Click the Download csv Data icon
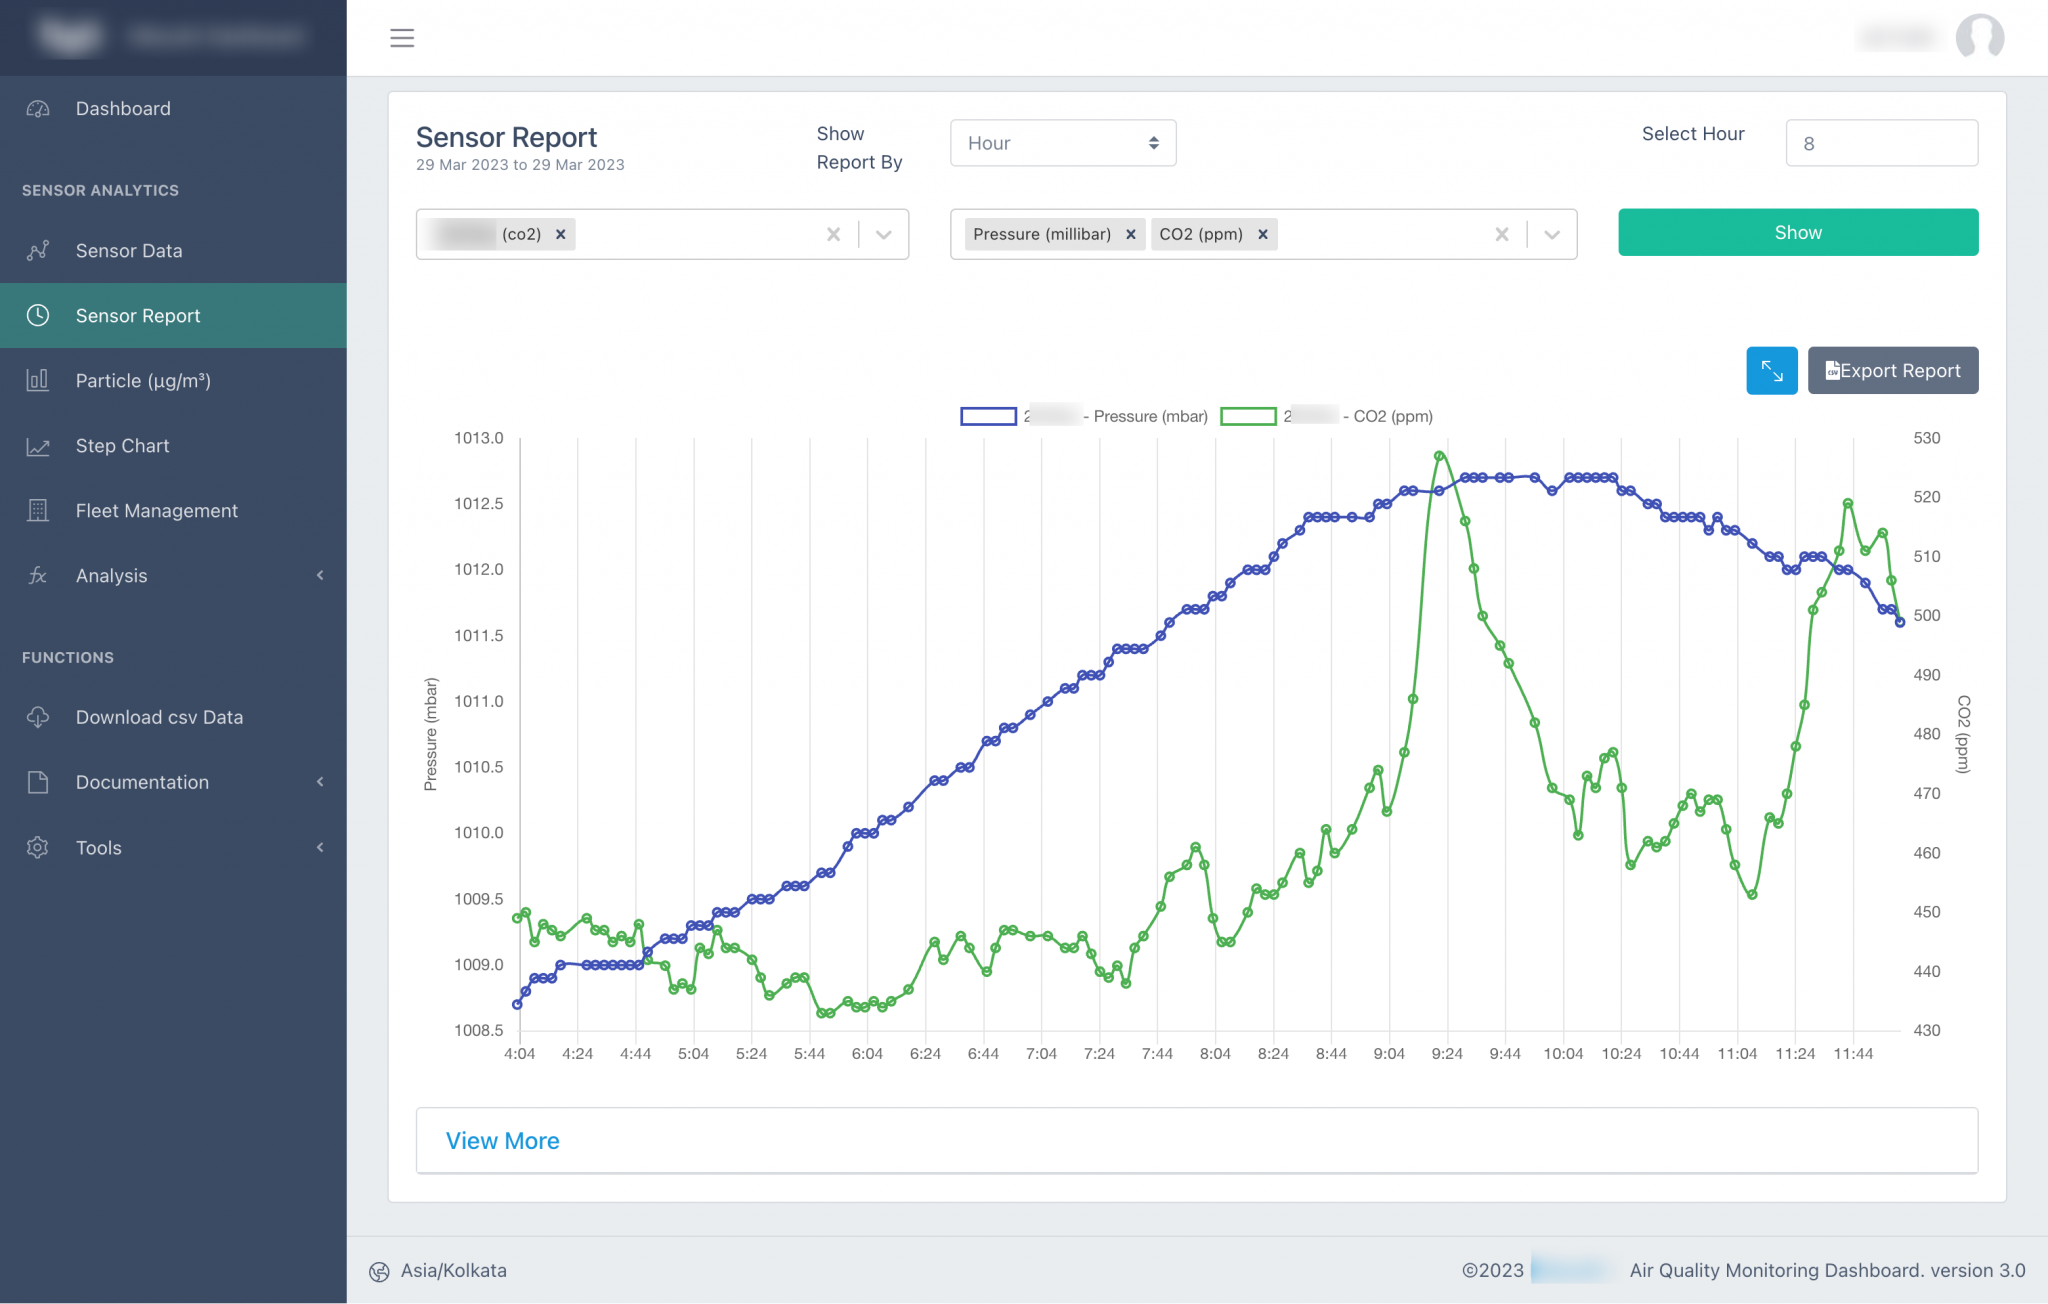This screenshot has height=1304, width=2048. click(x=37, y=716)
